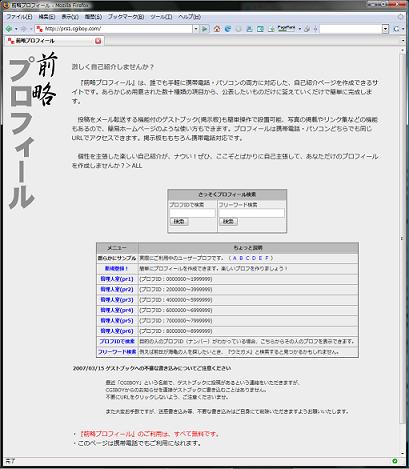
Task: Click the green back arrow button
Action: pos(9,29)
